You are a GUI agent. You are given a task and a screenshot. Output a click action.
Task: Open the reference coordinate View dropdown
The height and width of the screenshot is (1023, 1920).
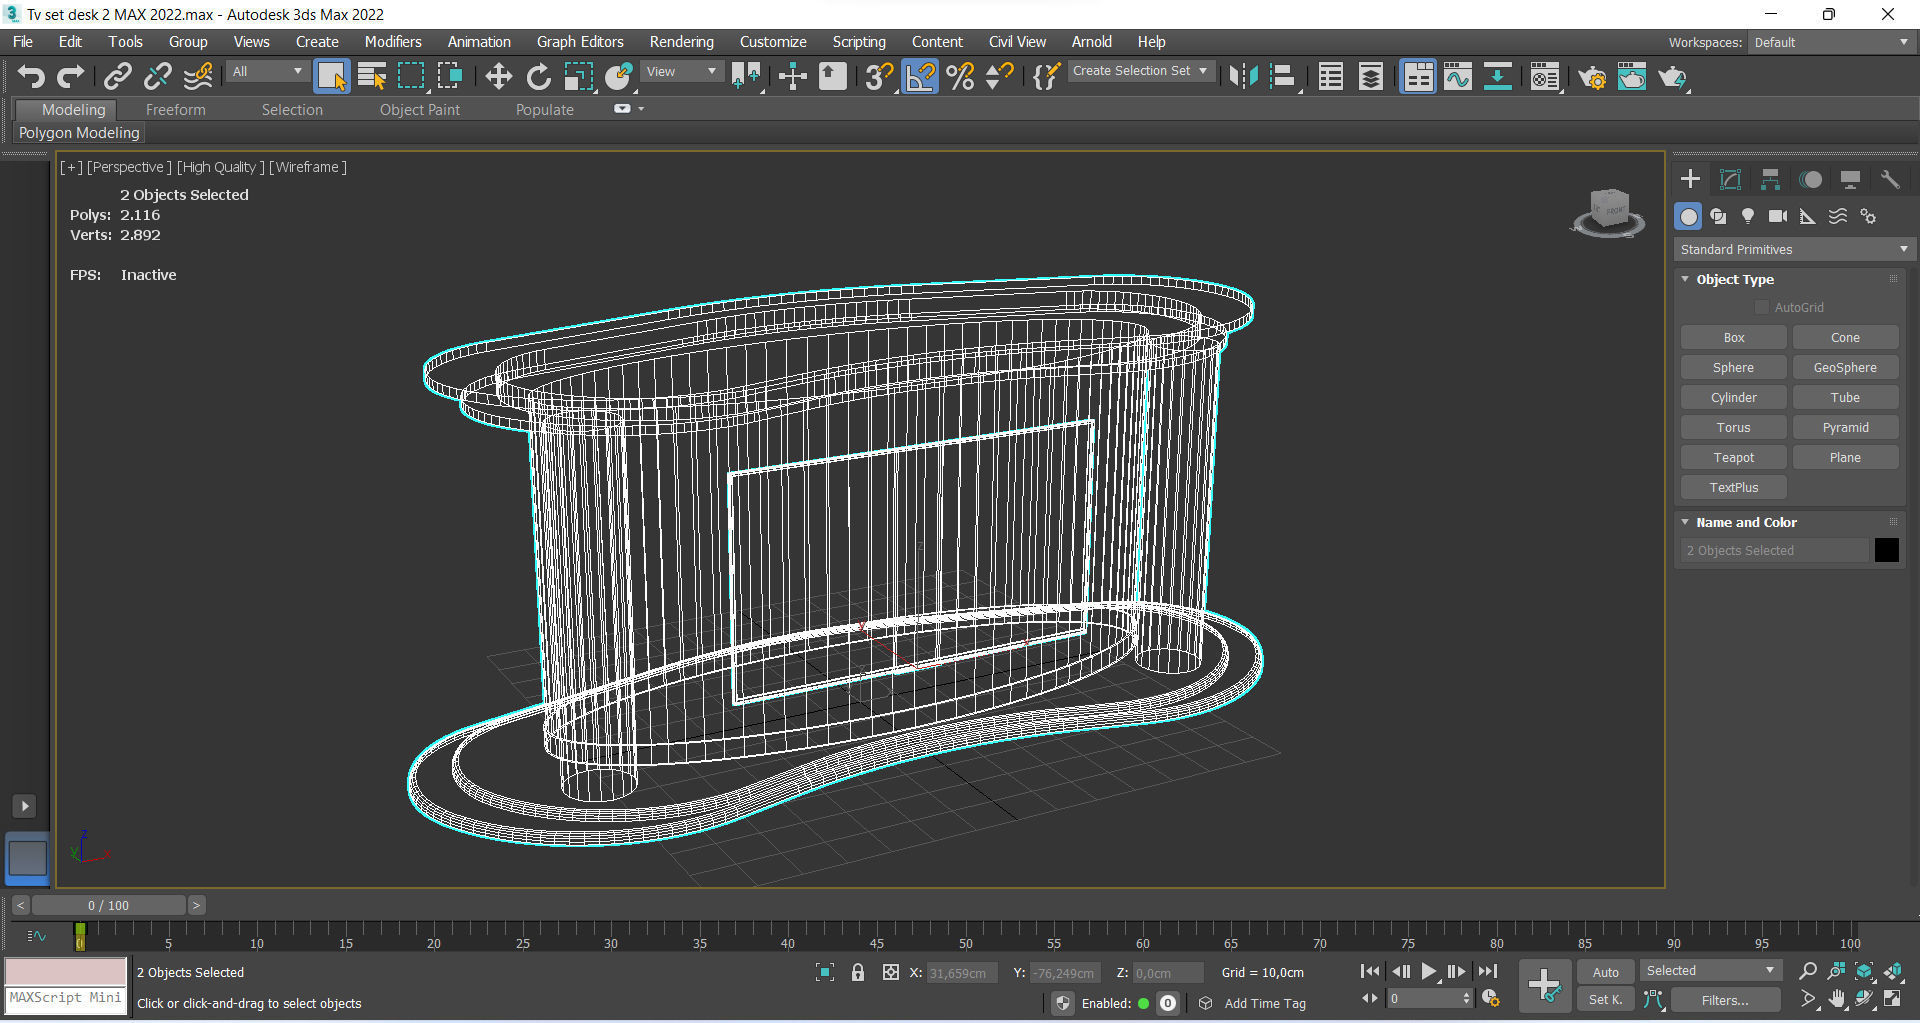pyautogui.click(x=682, y=72)
